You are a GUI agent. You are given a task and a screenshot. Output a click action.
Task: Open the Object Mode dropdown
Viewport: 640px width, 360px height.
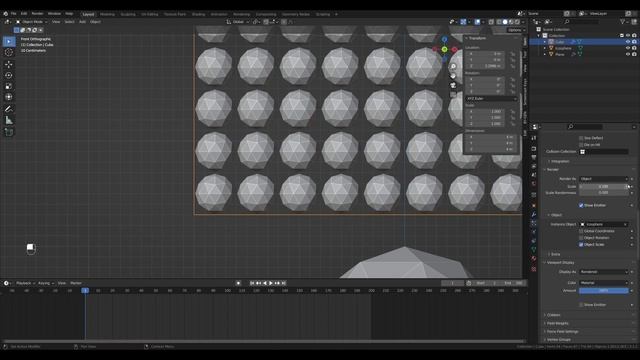coord(32,22)
